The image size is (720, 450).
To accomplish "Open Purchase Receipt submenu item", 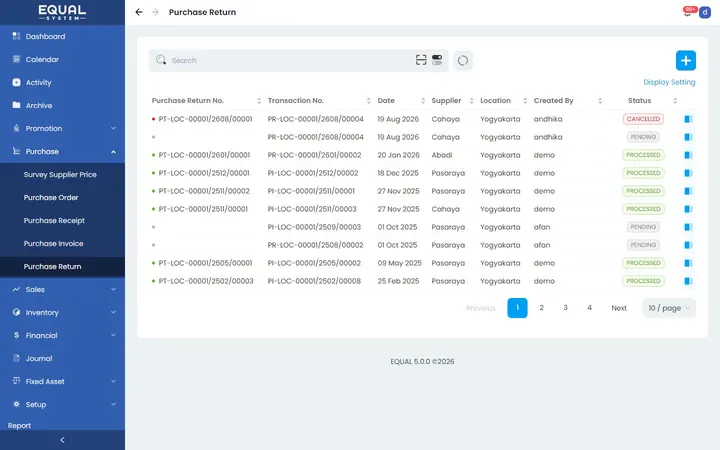I will 54,220.
